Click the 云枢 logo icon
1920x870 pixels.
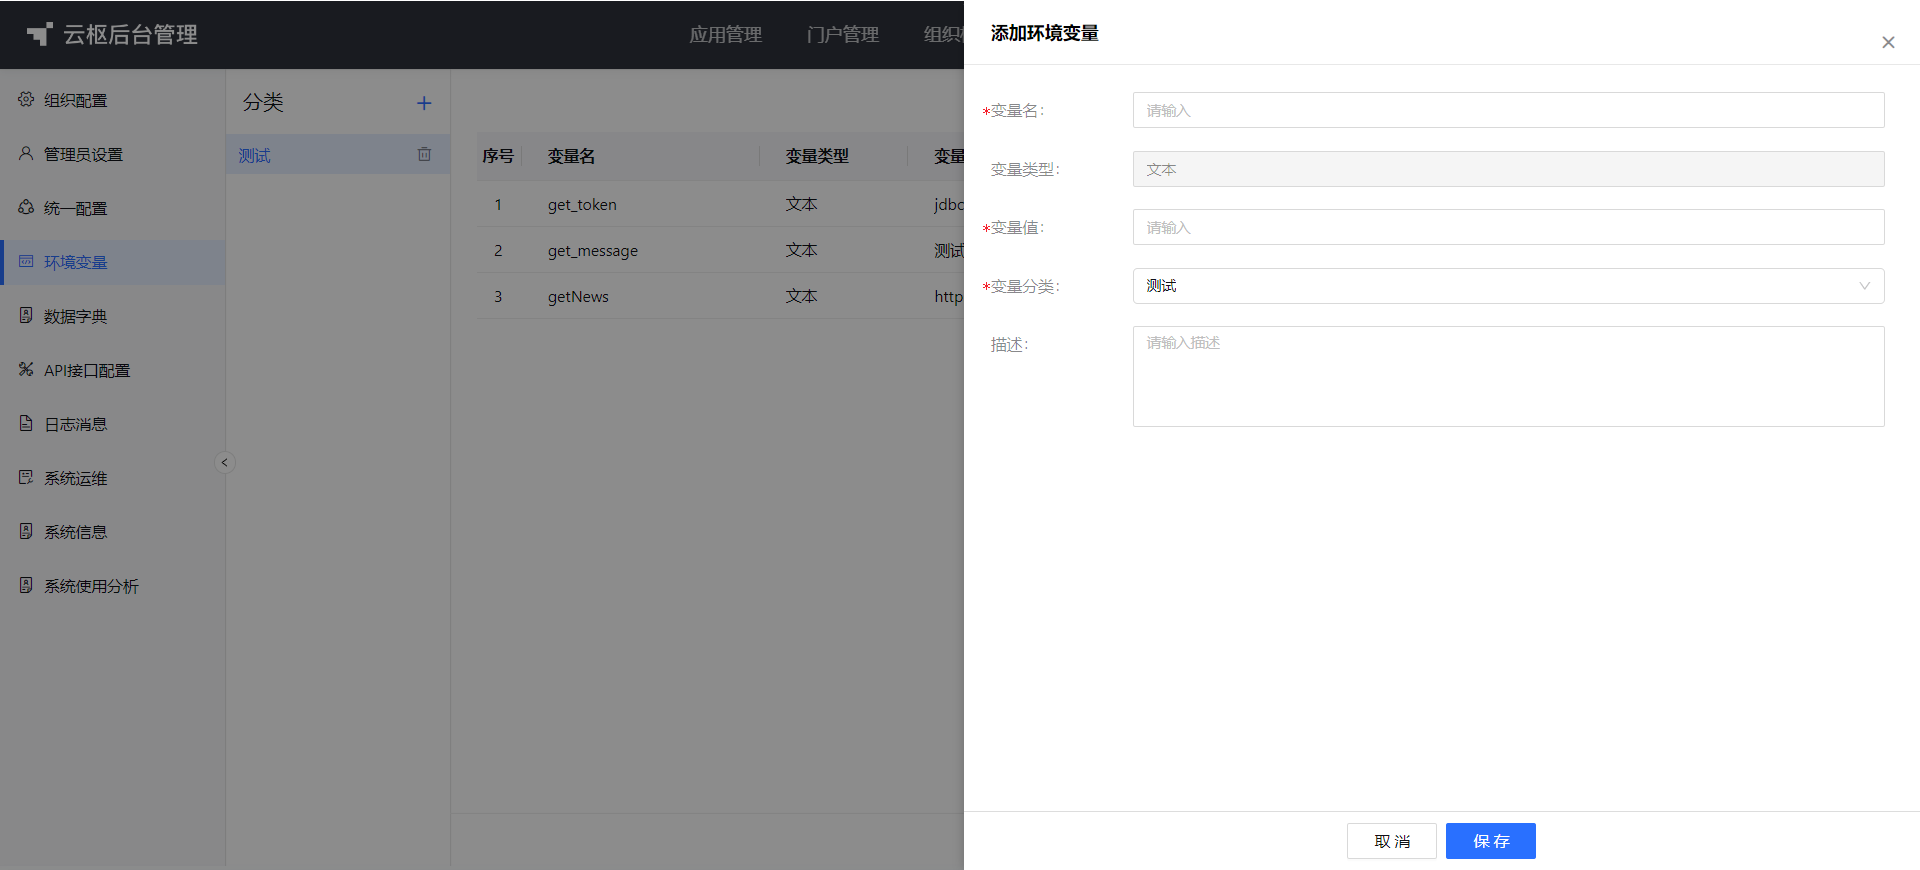coord(39,34)
